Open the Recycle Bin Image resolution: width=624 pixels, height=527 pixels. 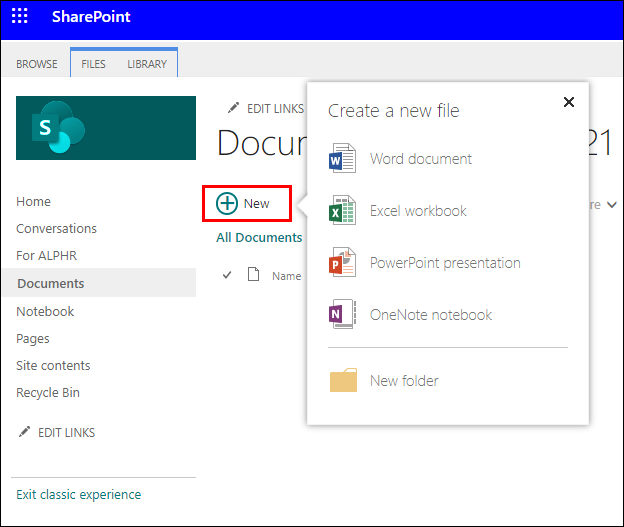(48, 392)
